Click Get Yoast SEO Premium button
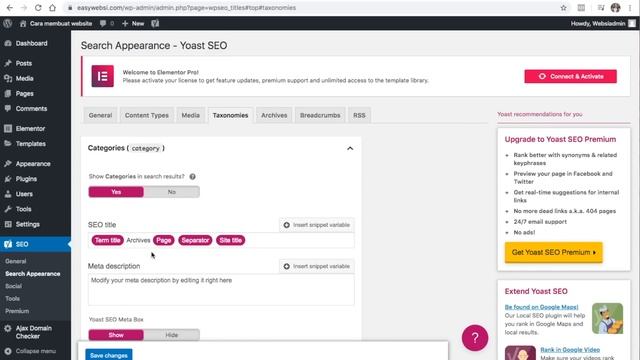640x360 pixels. click(553, 252)
